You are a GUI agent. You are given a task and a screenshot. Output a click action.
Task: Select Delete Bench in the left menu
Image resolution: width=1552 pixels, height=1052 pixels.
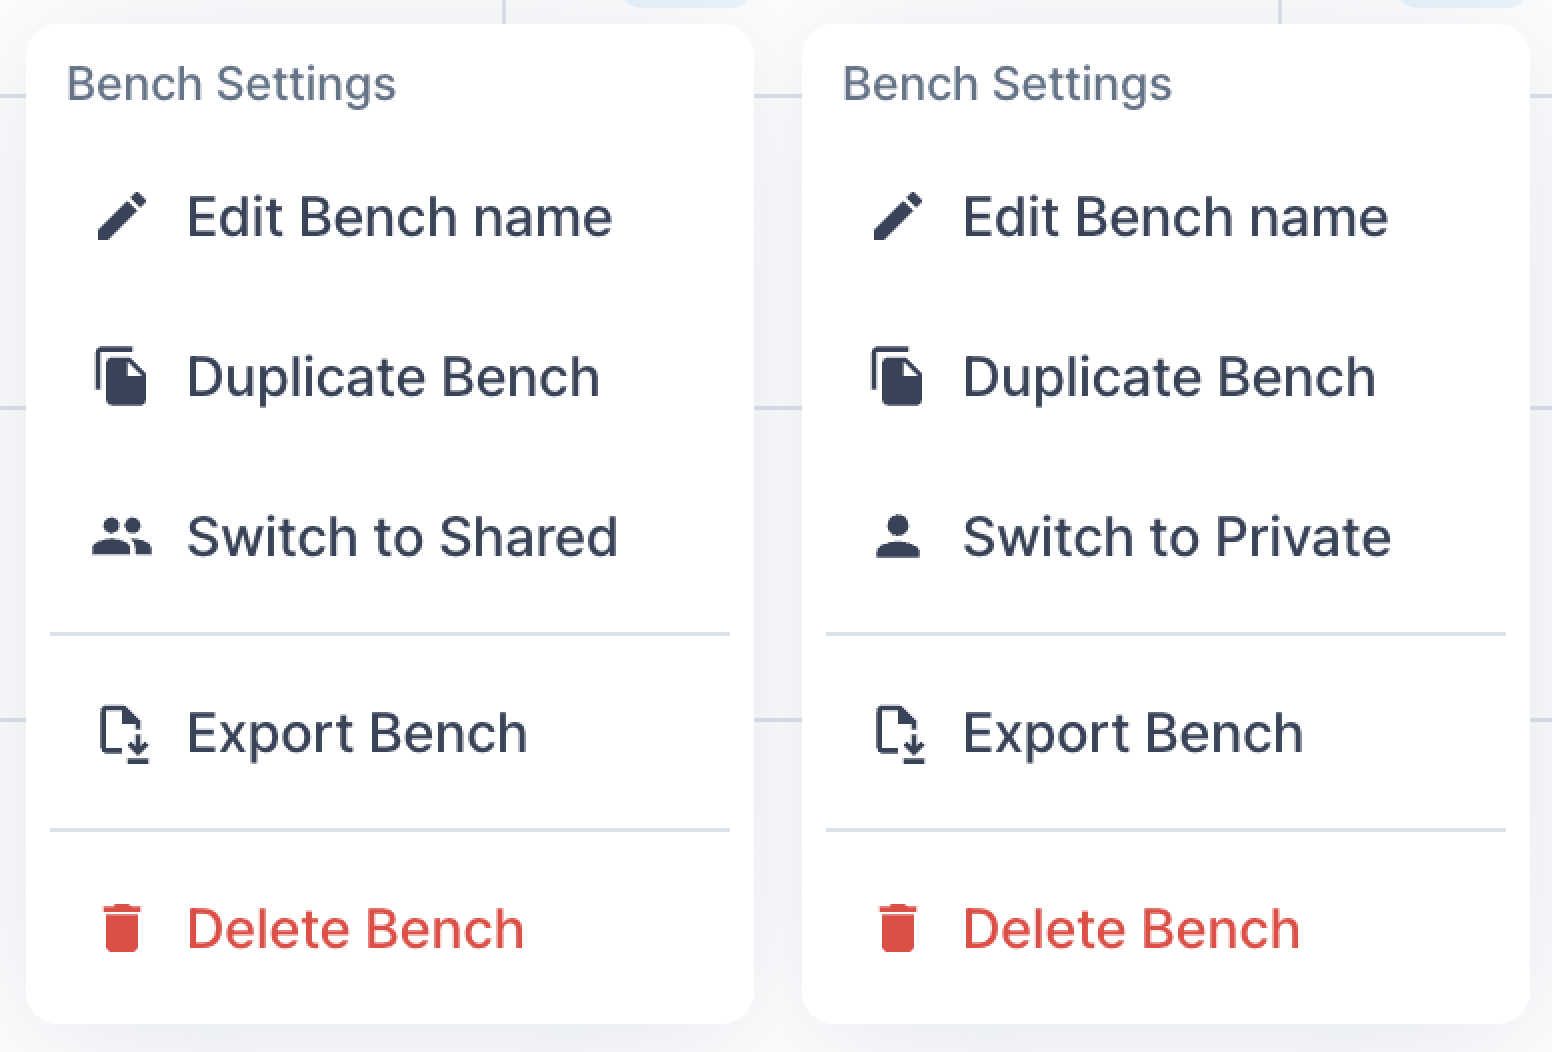355,929
